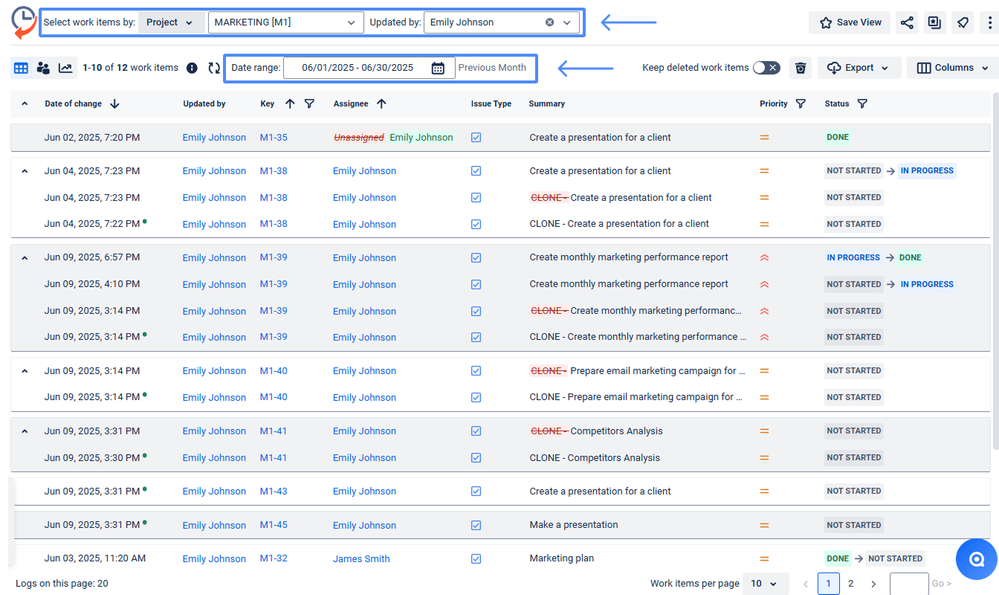This screenshot has height=595, width=999.
Task: Switch to the table grid view
Action: pos(22,68)
